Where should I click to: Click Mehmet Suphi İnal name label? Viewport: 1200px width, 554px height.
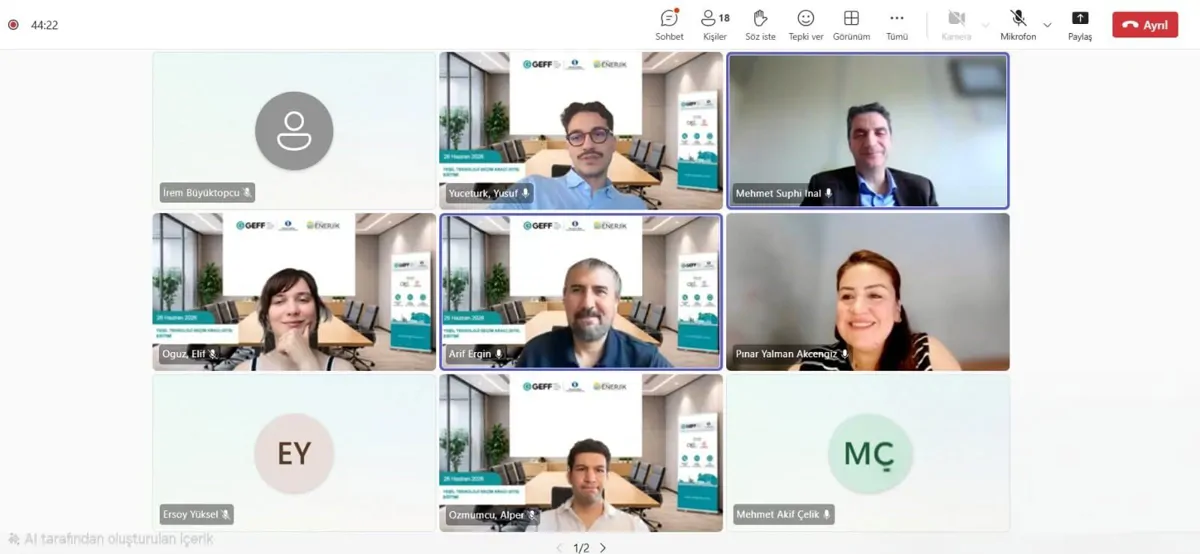784,193
